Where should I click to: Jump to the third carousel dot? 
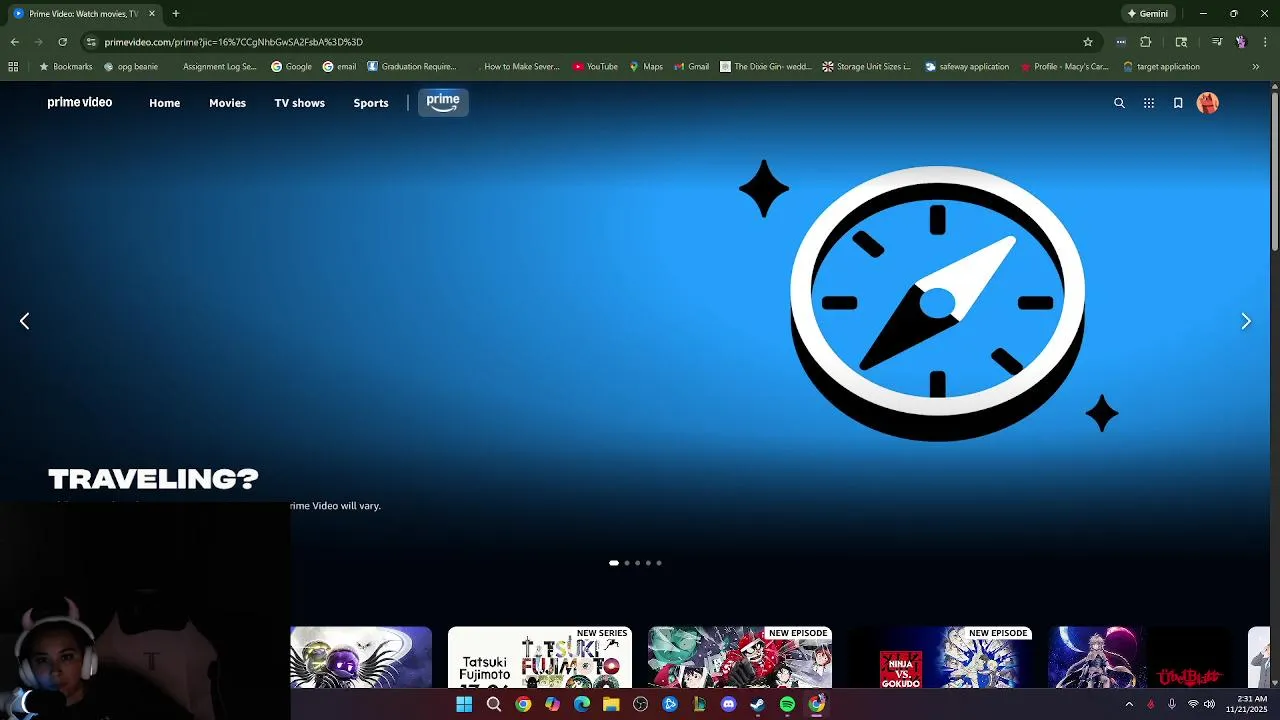(637, 563)
